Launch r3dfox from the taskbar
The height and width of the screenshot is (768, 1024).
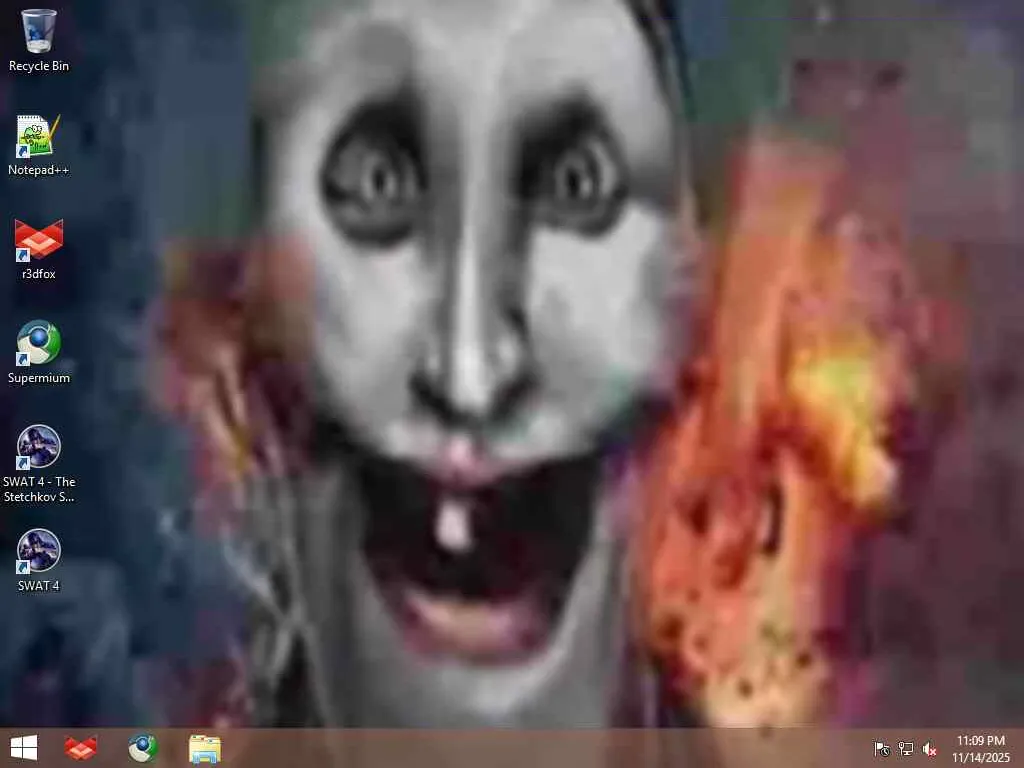(81, 748)
